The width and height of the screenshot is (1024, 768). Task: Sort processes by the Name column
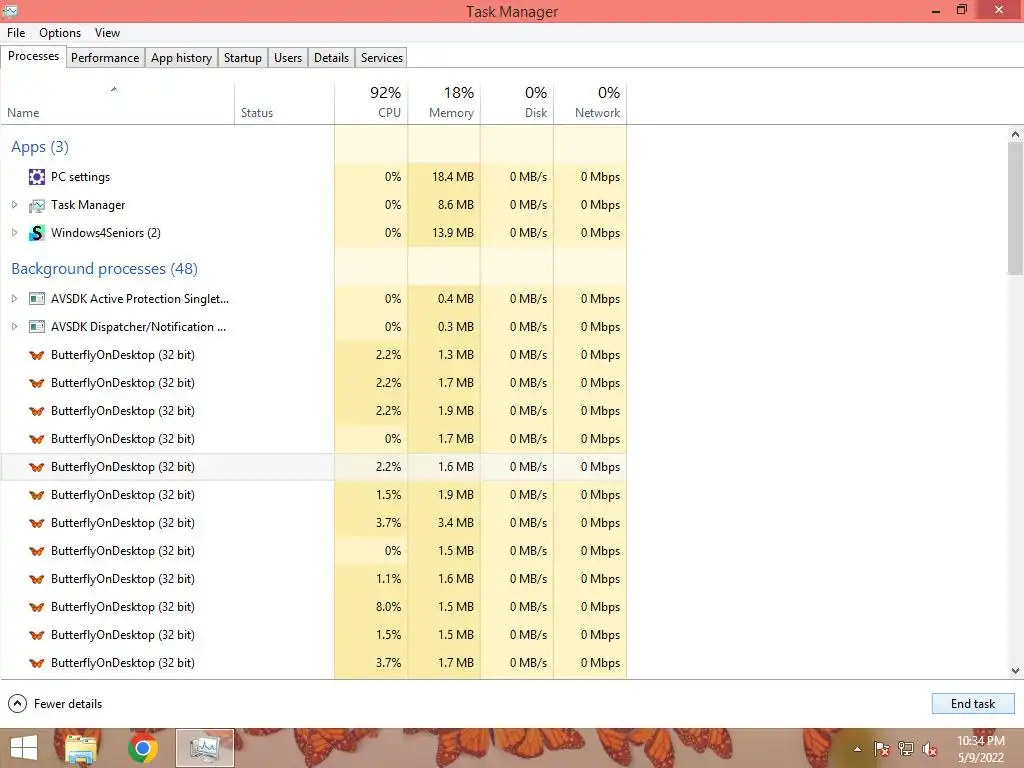(118, 104)
